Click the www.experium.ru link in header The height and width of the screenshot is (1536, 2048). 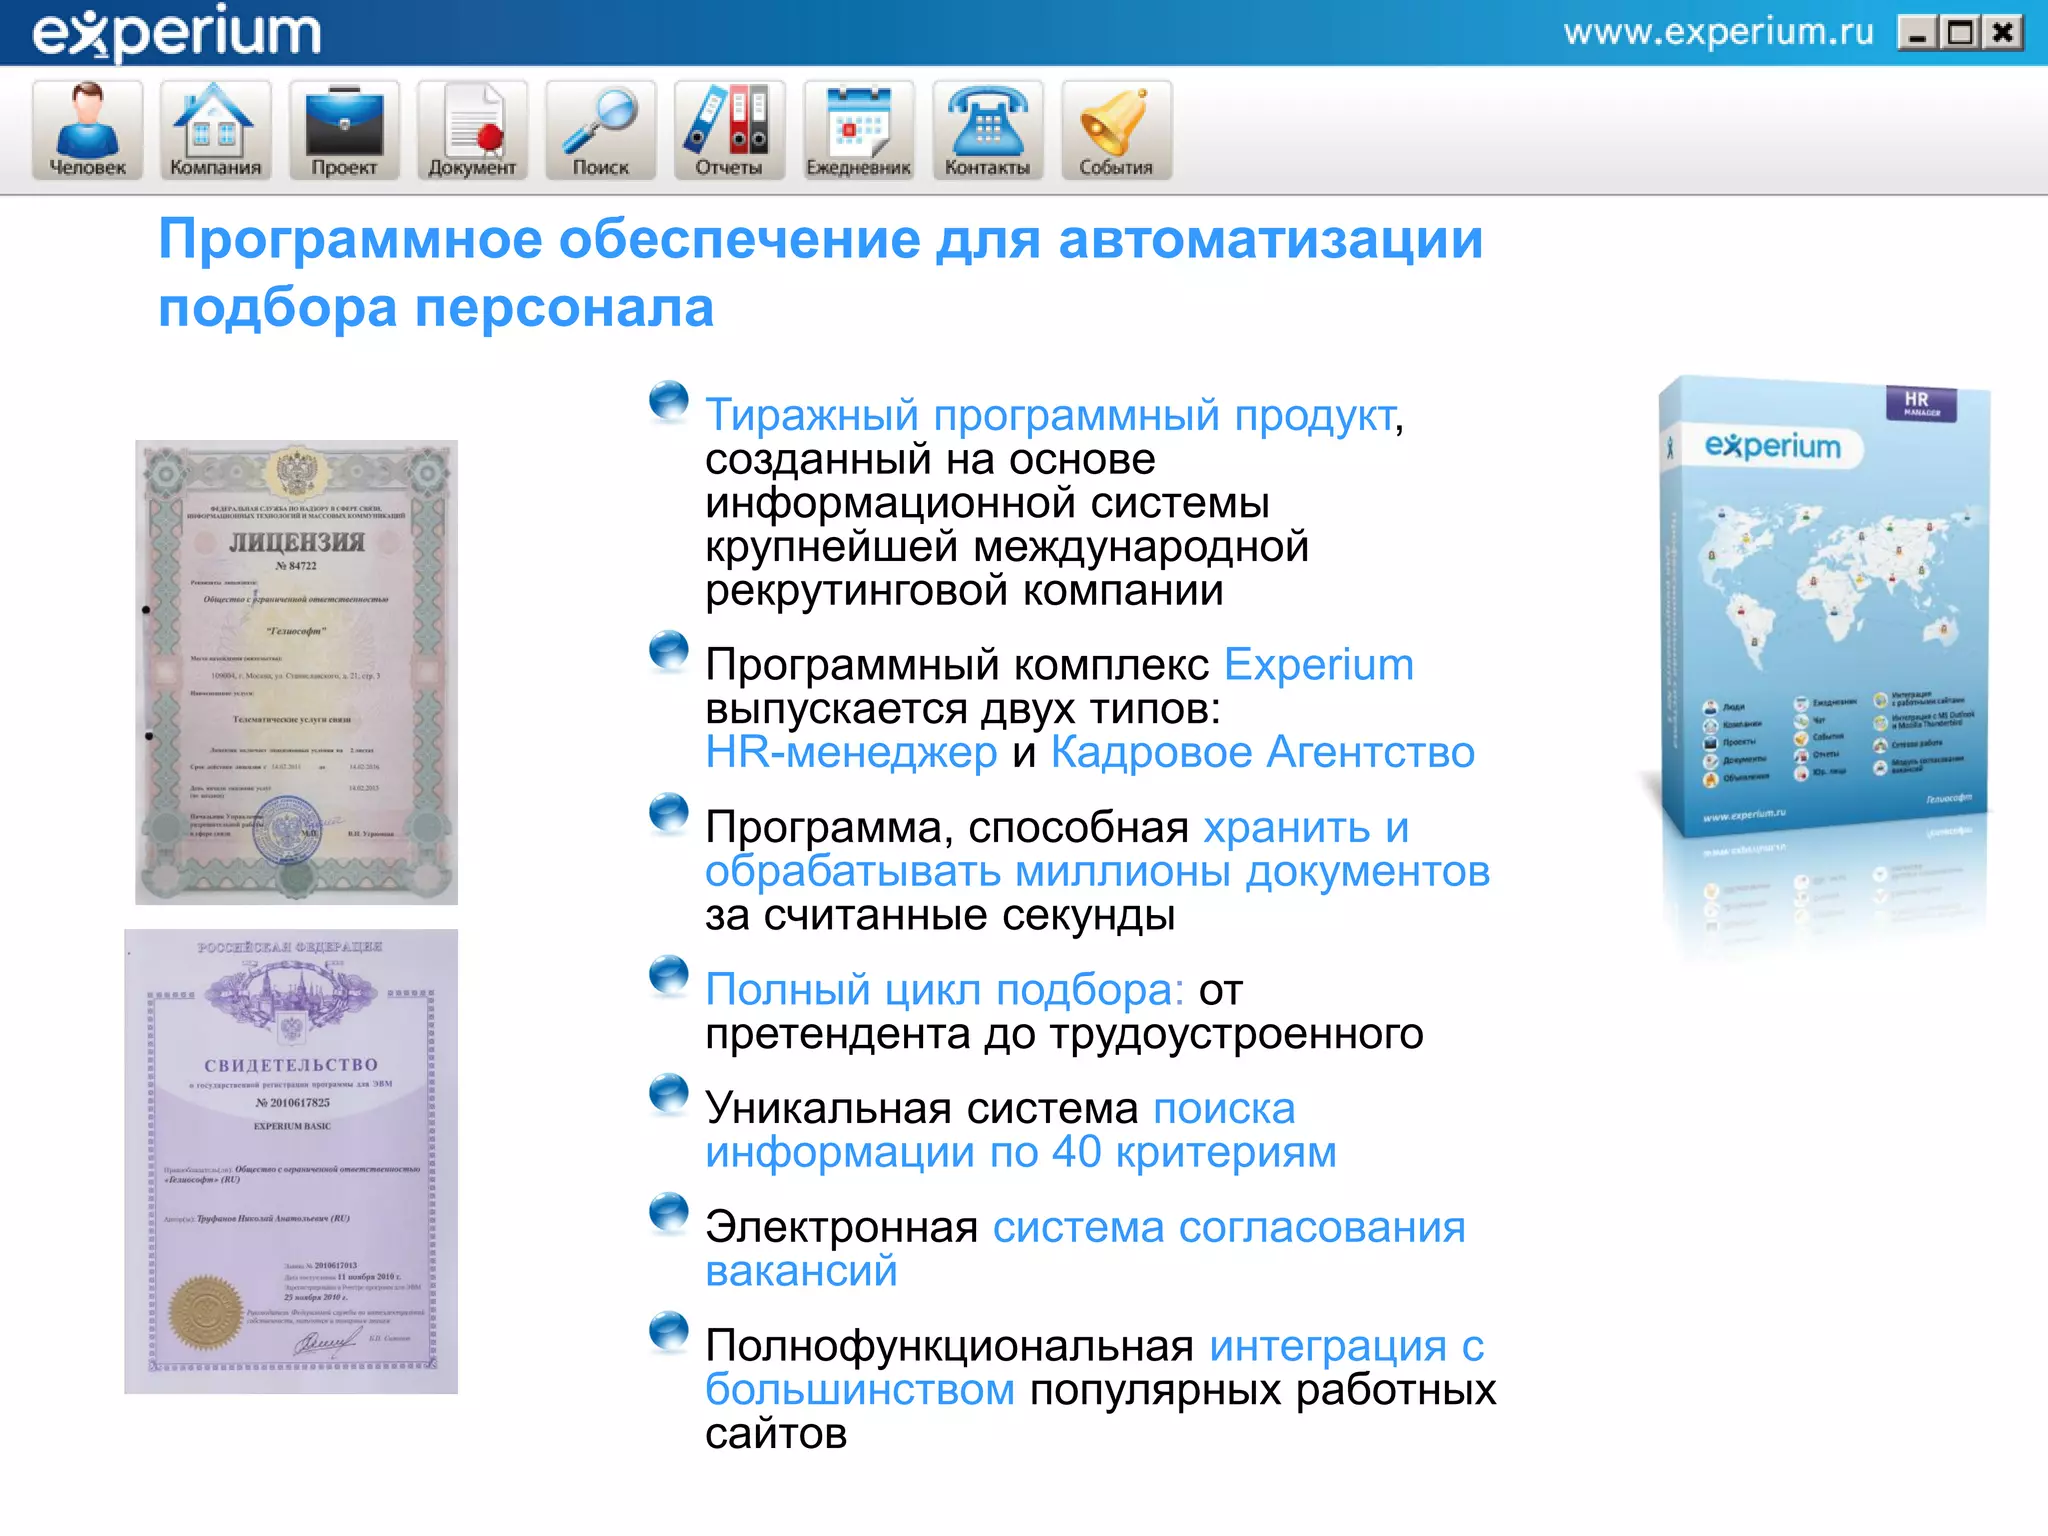(1718, 33)
